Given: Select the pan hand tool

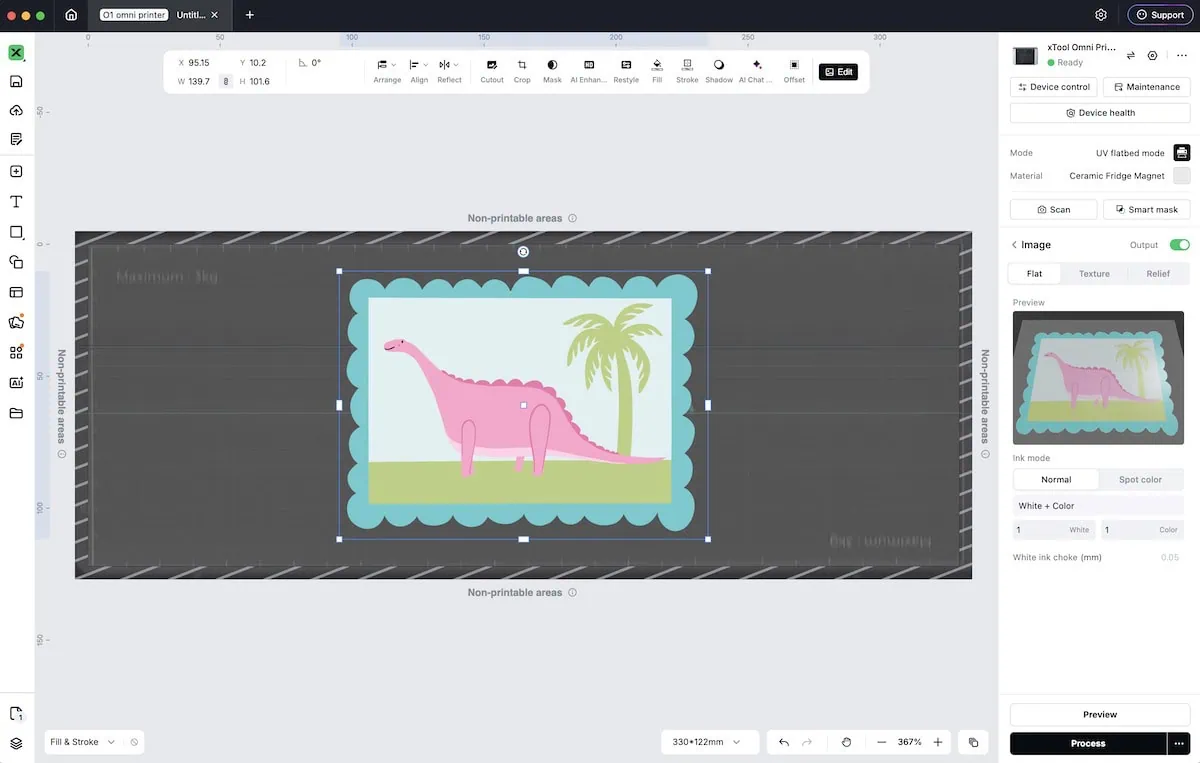Looking at the screenshot, I should [x=846, y=742].
